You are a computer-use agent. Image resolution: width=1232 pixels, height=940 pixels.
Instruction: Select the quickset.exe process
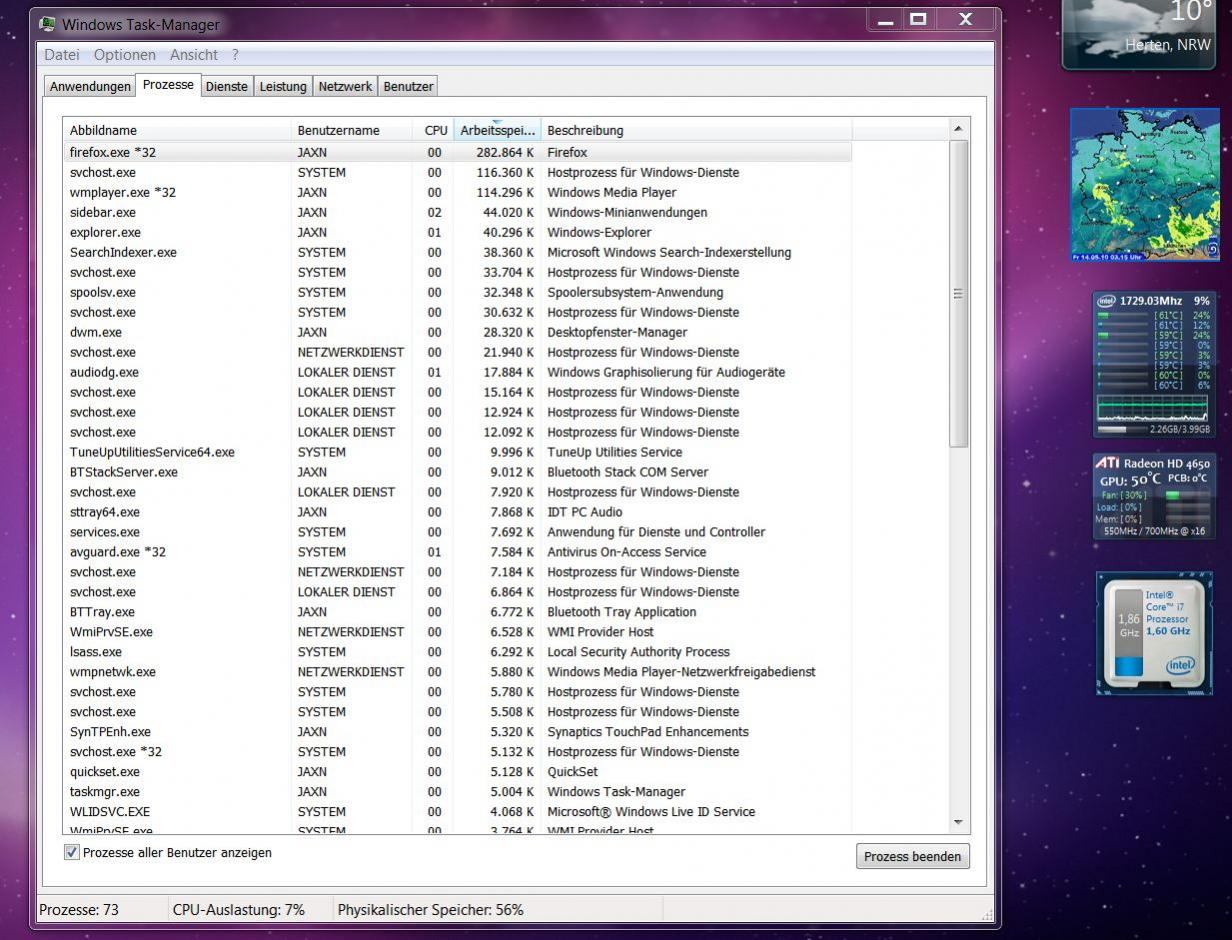[x=457, y=772]
